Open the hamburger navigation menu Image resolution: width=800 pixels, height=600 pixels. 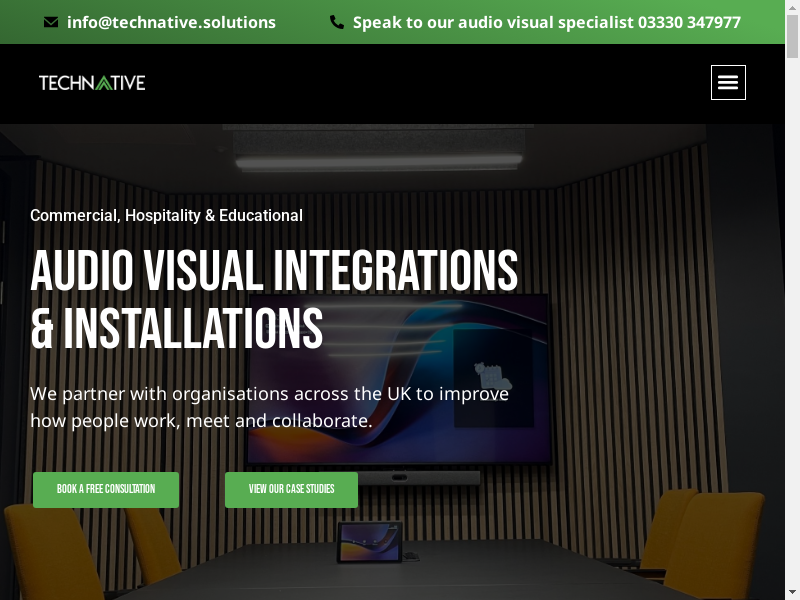click(x=728, y=82)
